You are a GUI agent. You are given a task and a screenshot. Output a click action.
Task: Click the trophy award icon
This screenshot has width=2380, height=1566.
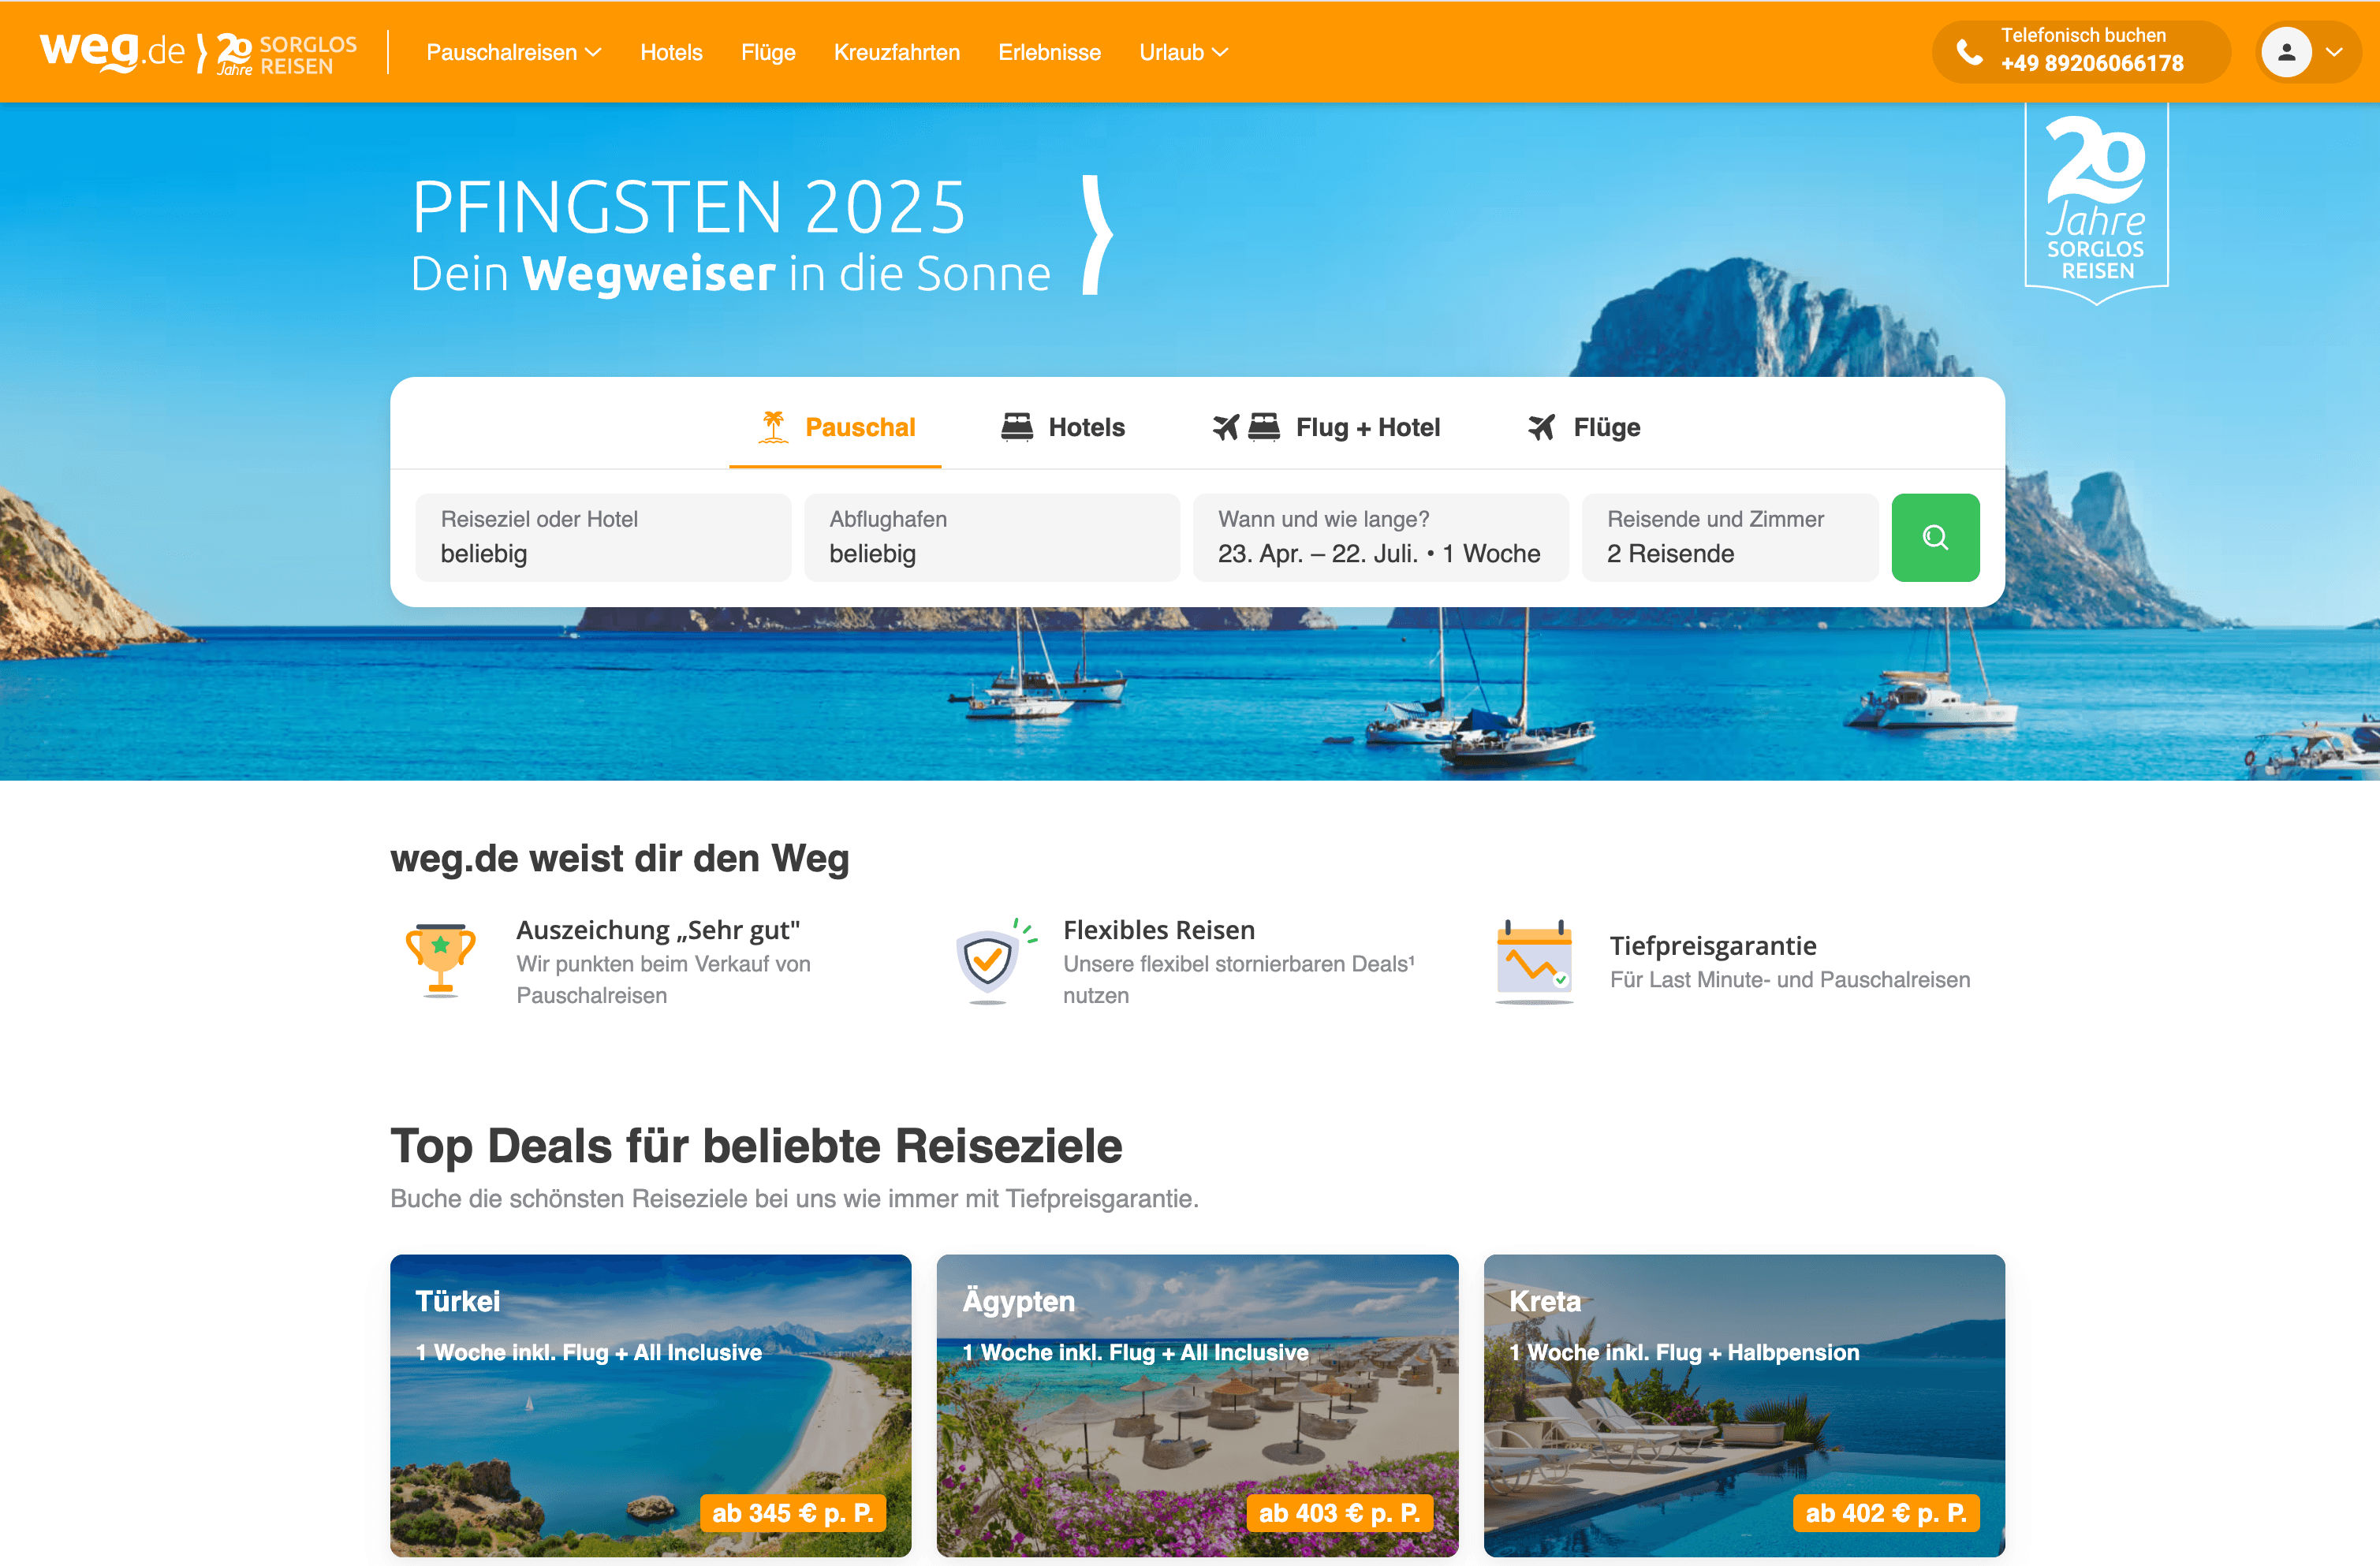(440, 960)
